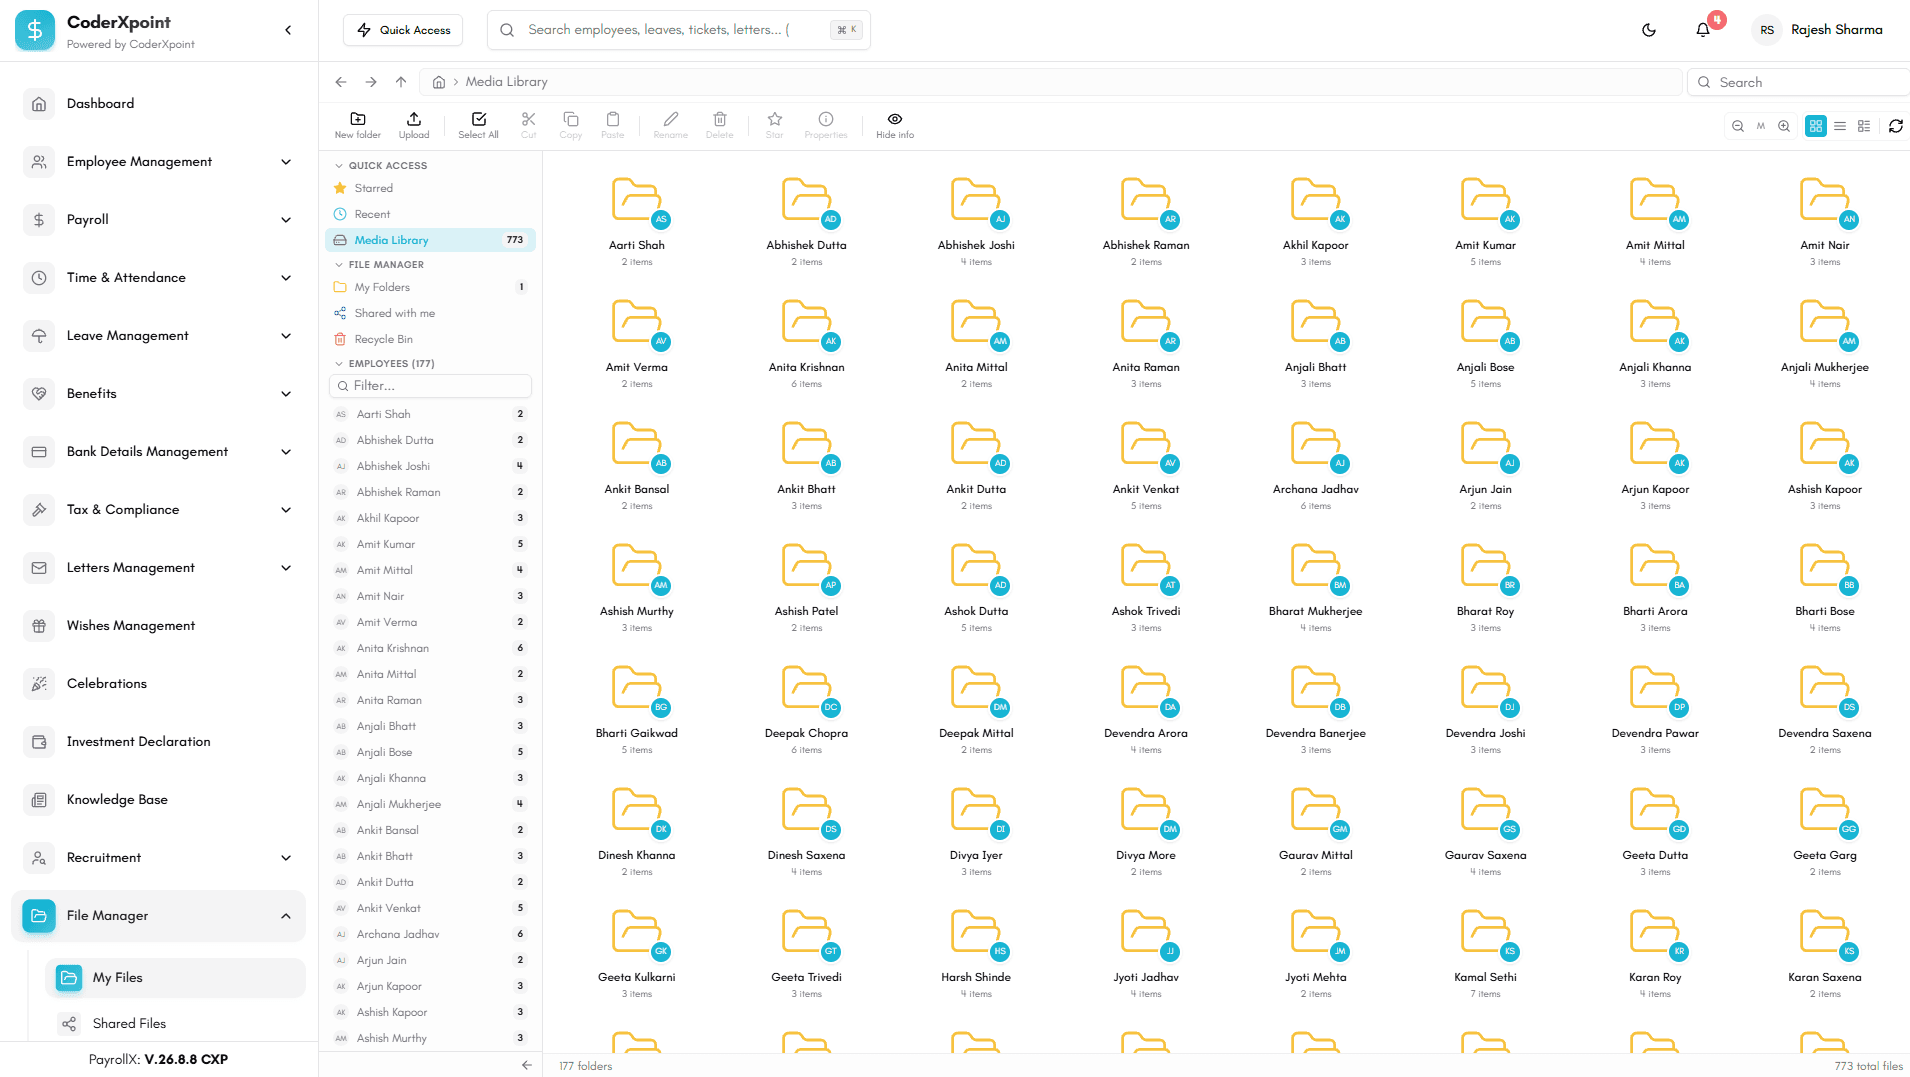Click Media Library breadcrumb text

coord(506,82)
